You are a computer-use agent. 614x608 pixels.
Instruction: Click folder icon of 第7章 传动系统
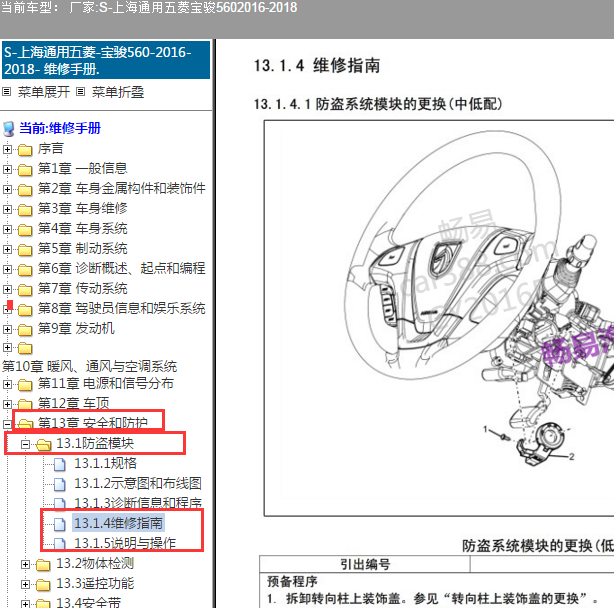click(25, 289)
